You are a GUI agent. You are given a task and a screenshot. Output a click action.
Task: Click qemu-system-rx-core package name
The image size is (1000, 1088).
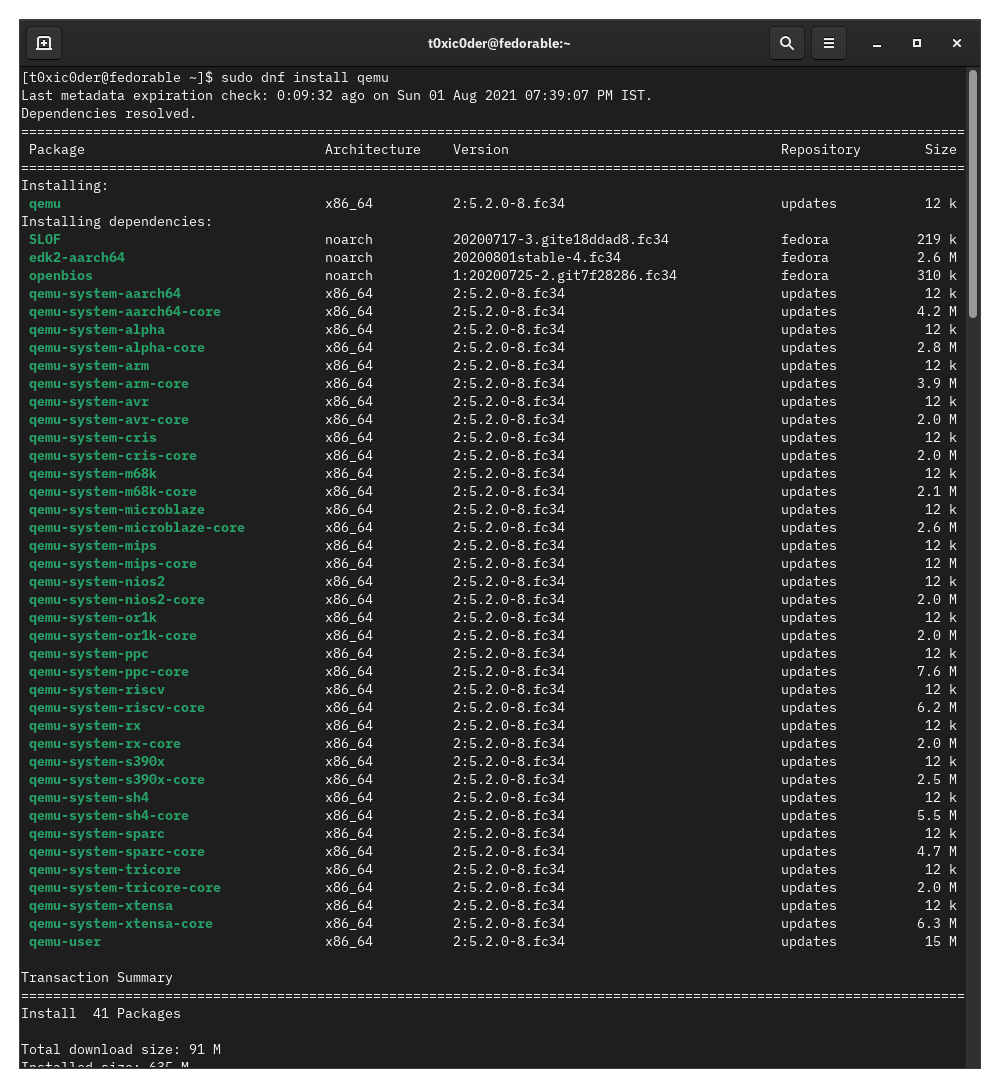(104, 744)
